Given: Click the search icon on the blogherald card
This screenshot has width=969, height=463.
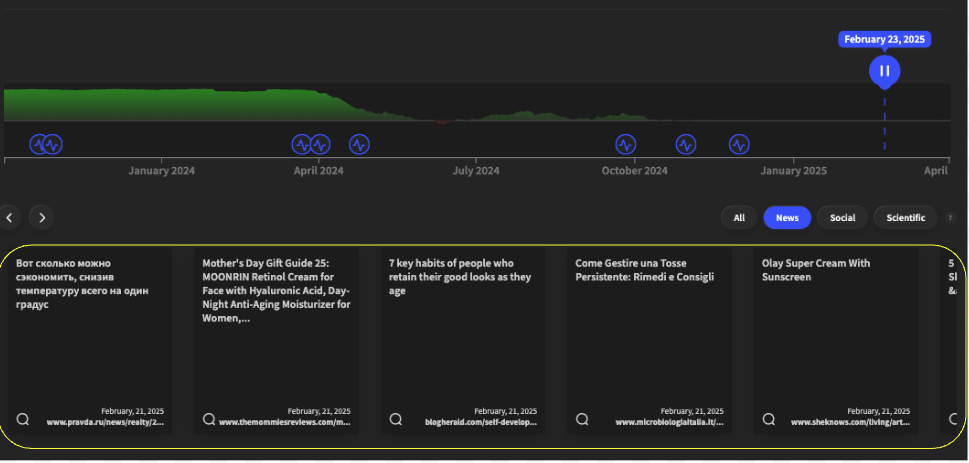Looking at the screenshot, I should pos(396,419).
